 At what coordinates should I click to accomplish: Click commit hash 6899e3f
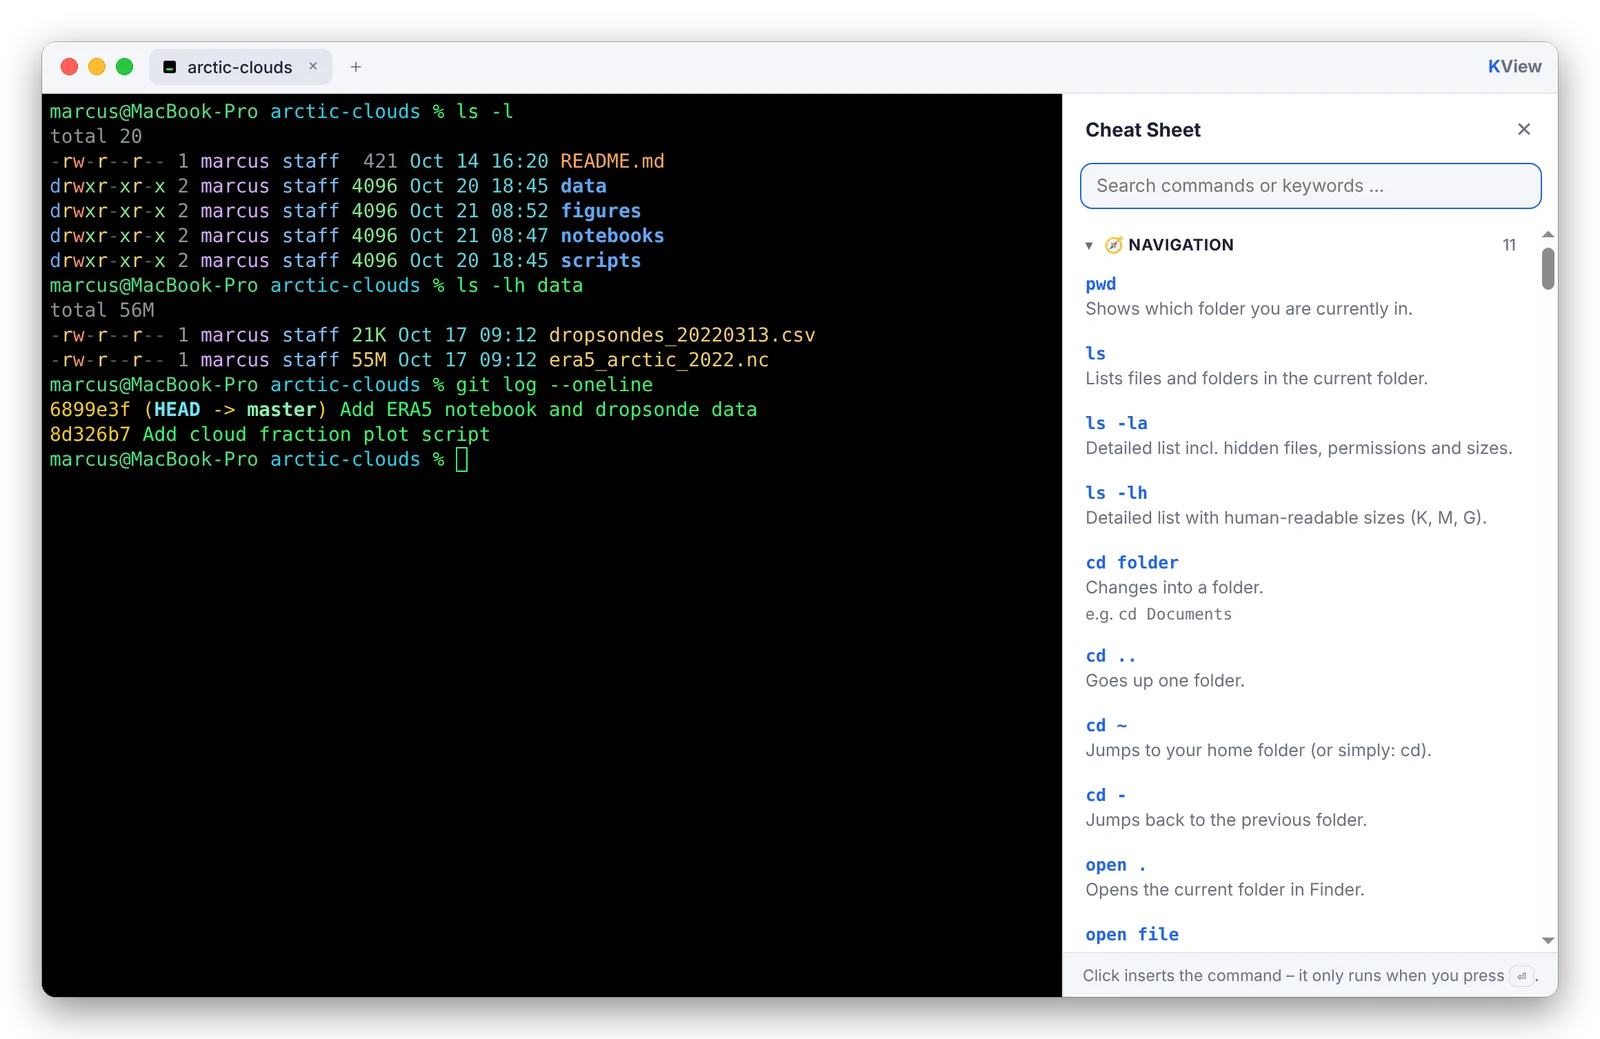click(90, 410)
